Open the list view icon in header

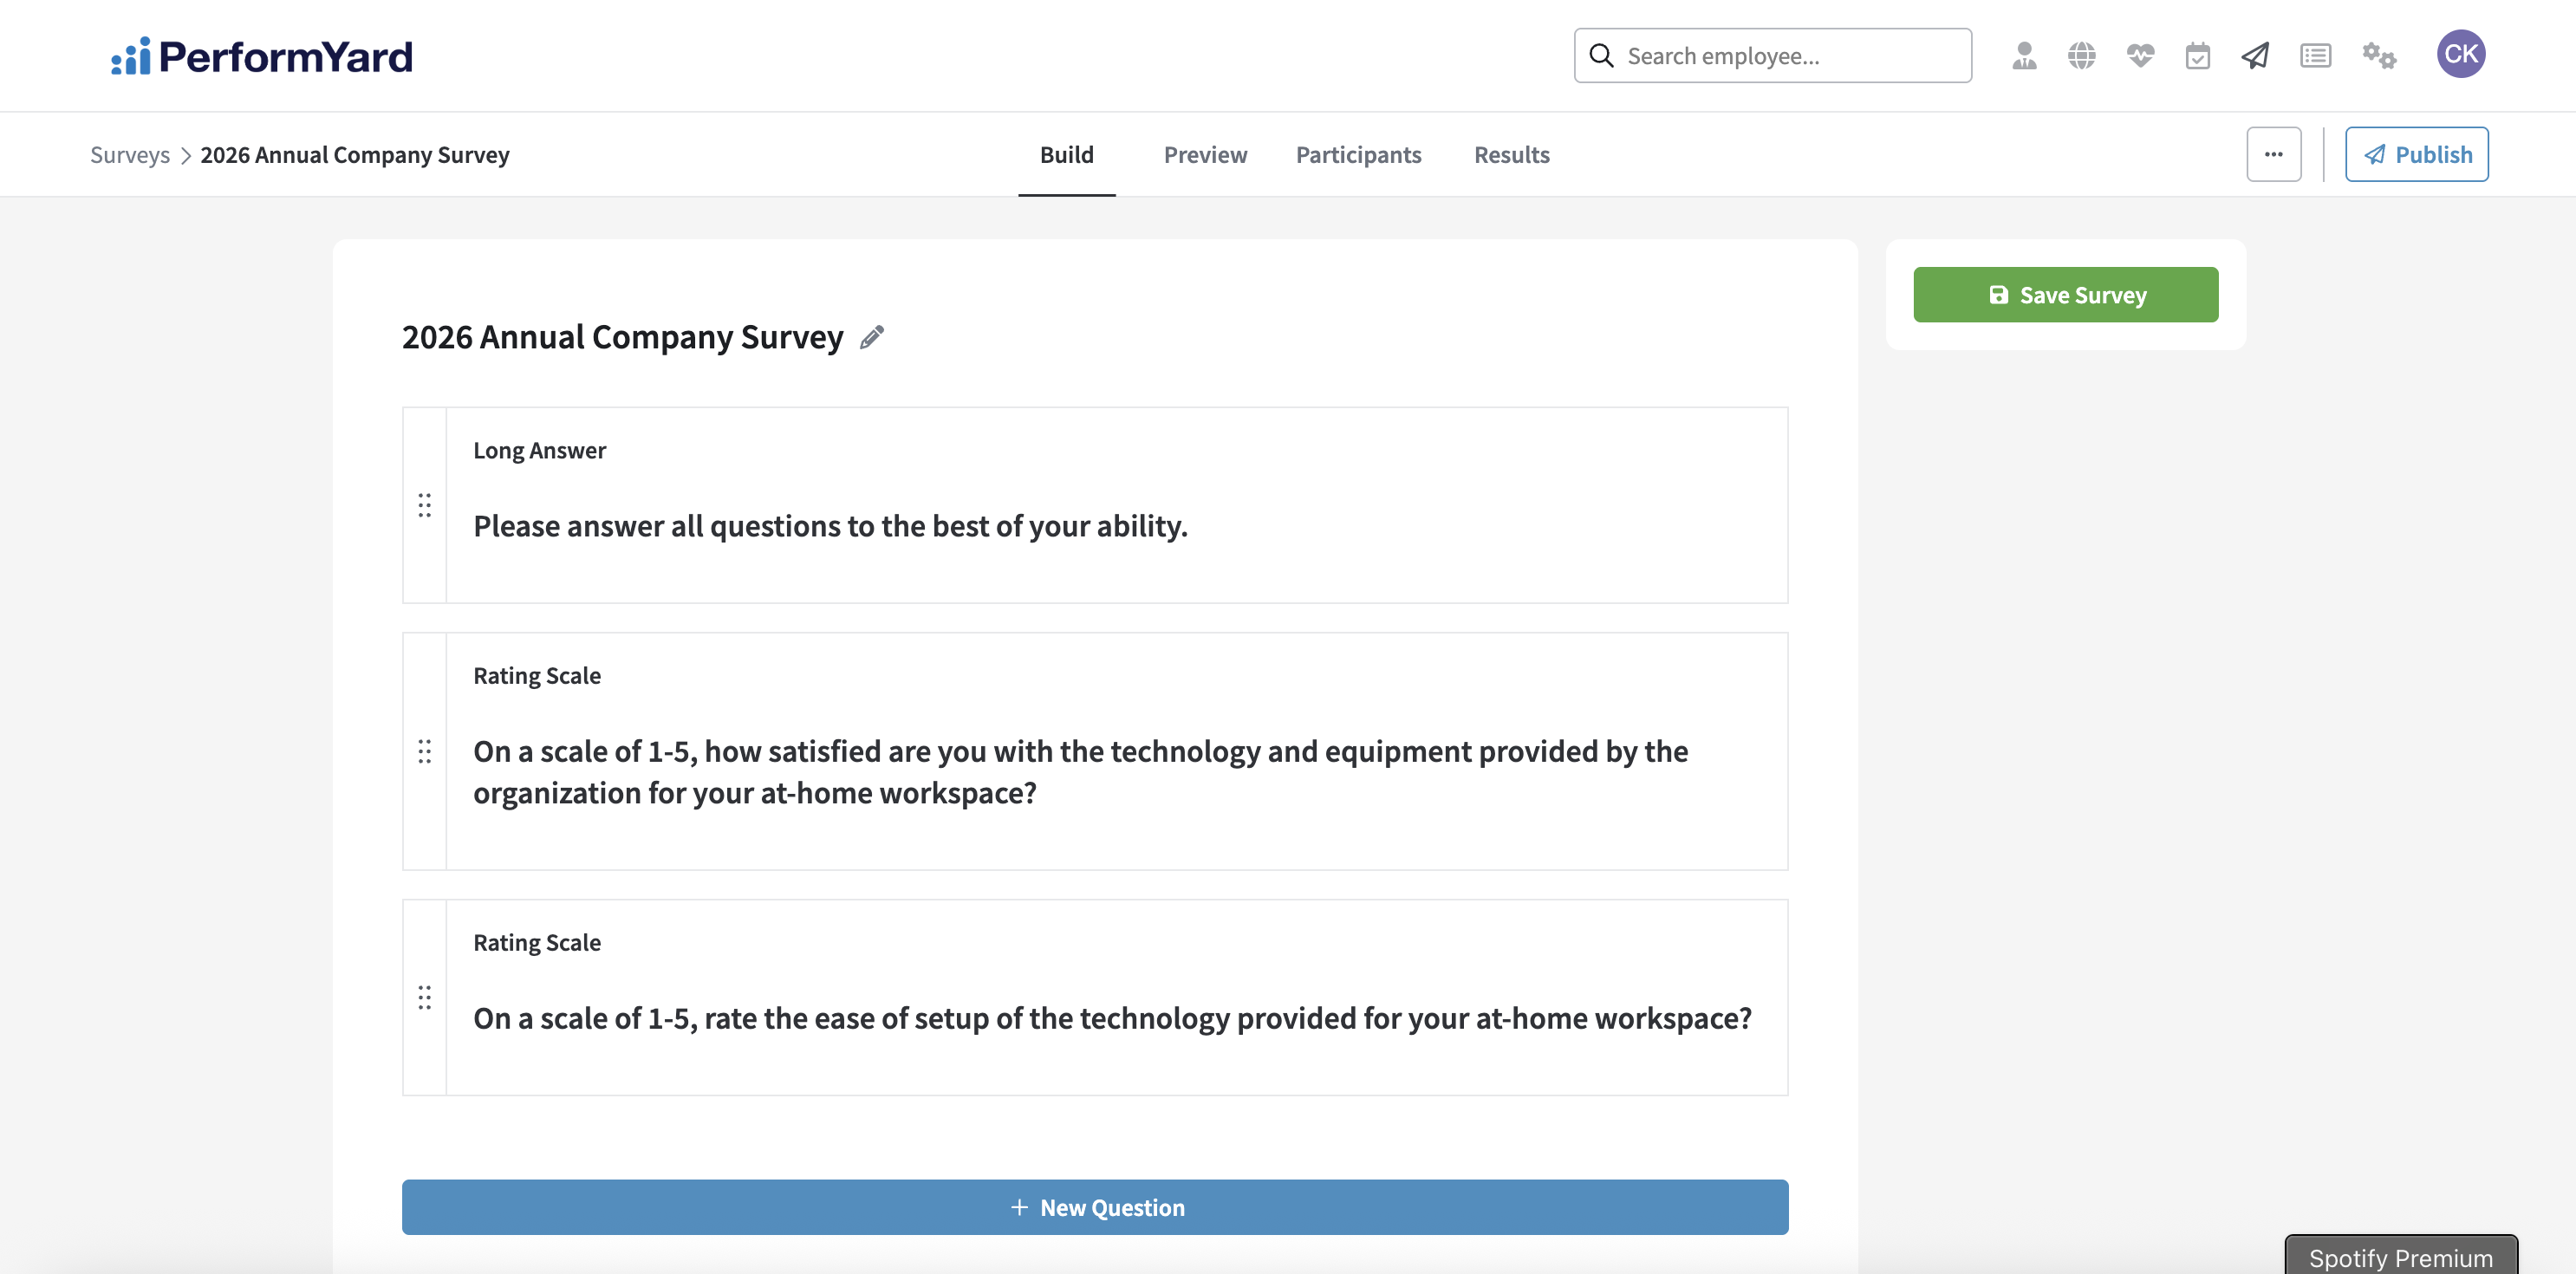(x=2315, y=56)
